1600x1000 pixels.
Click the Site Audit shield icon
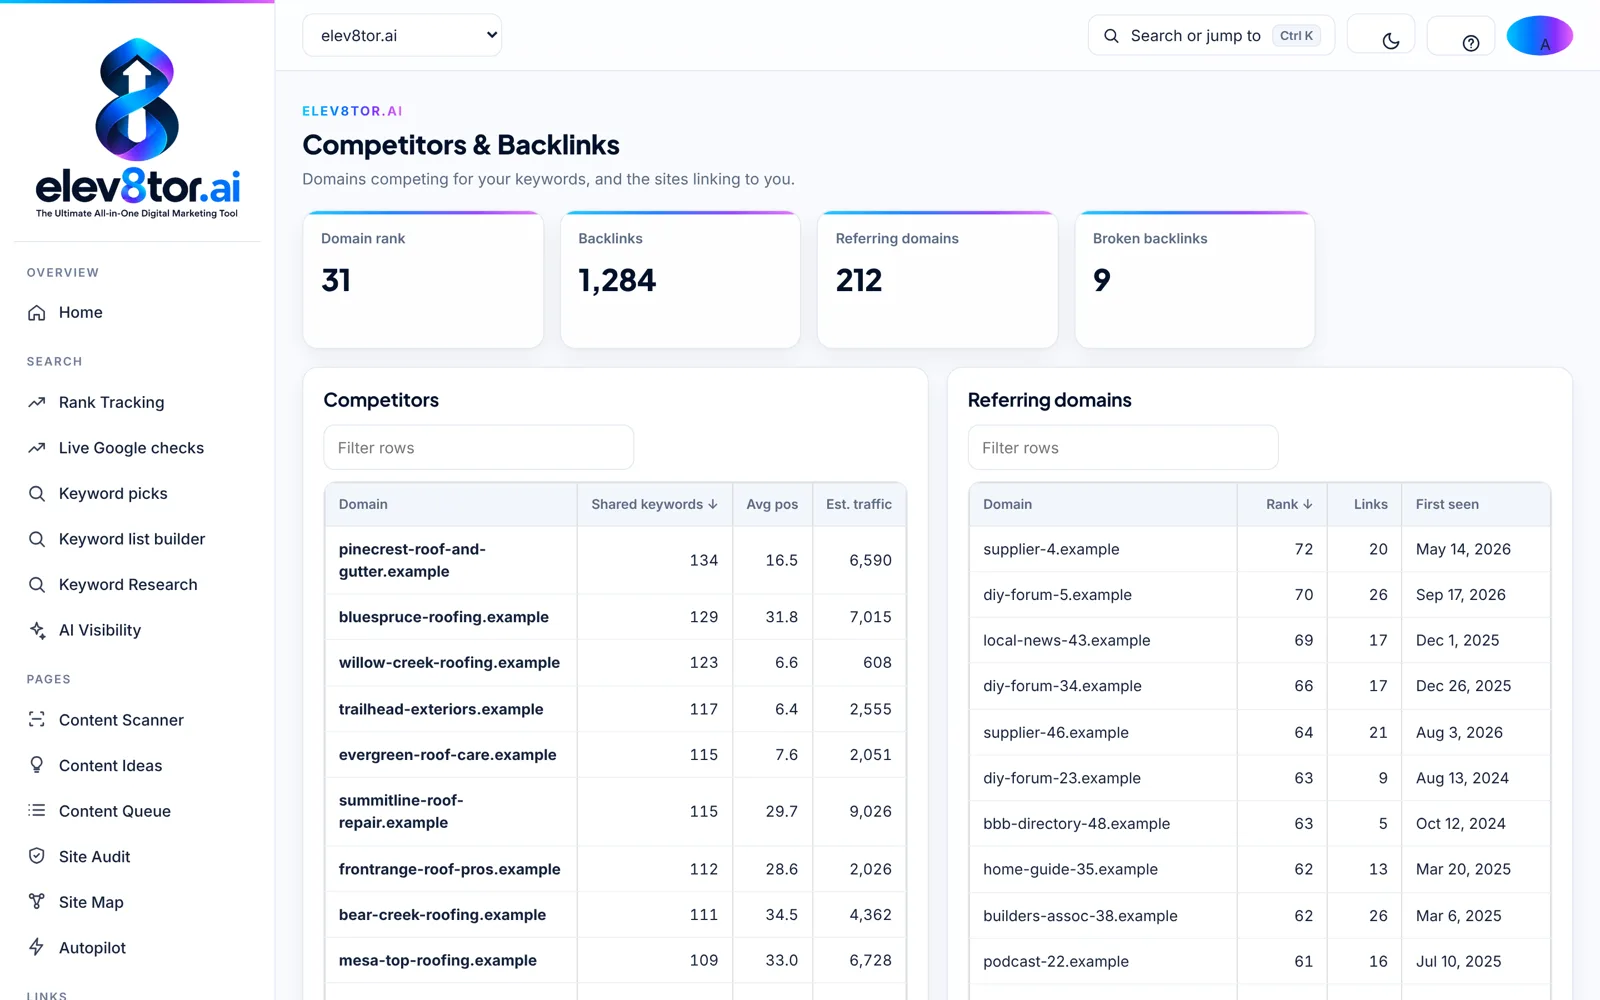(x=37, y=856)
